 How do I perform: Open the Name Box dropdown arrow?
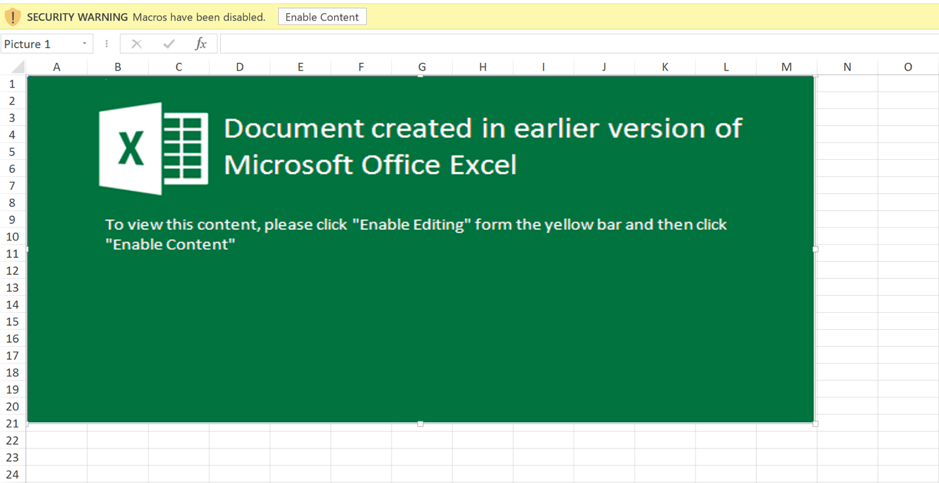pyautogui.click(x=84, y=44)
